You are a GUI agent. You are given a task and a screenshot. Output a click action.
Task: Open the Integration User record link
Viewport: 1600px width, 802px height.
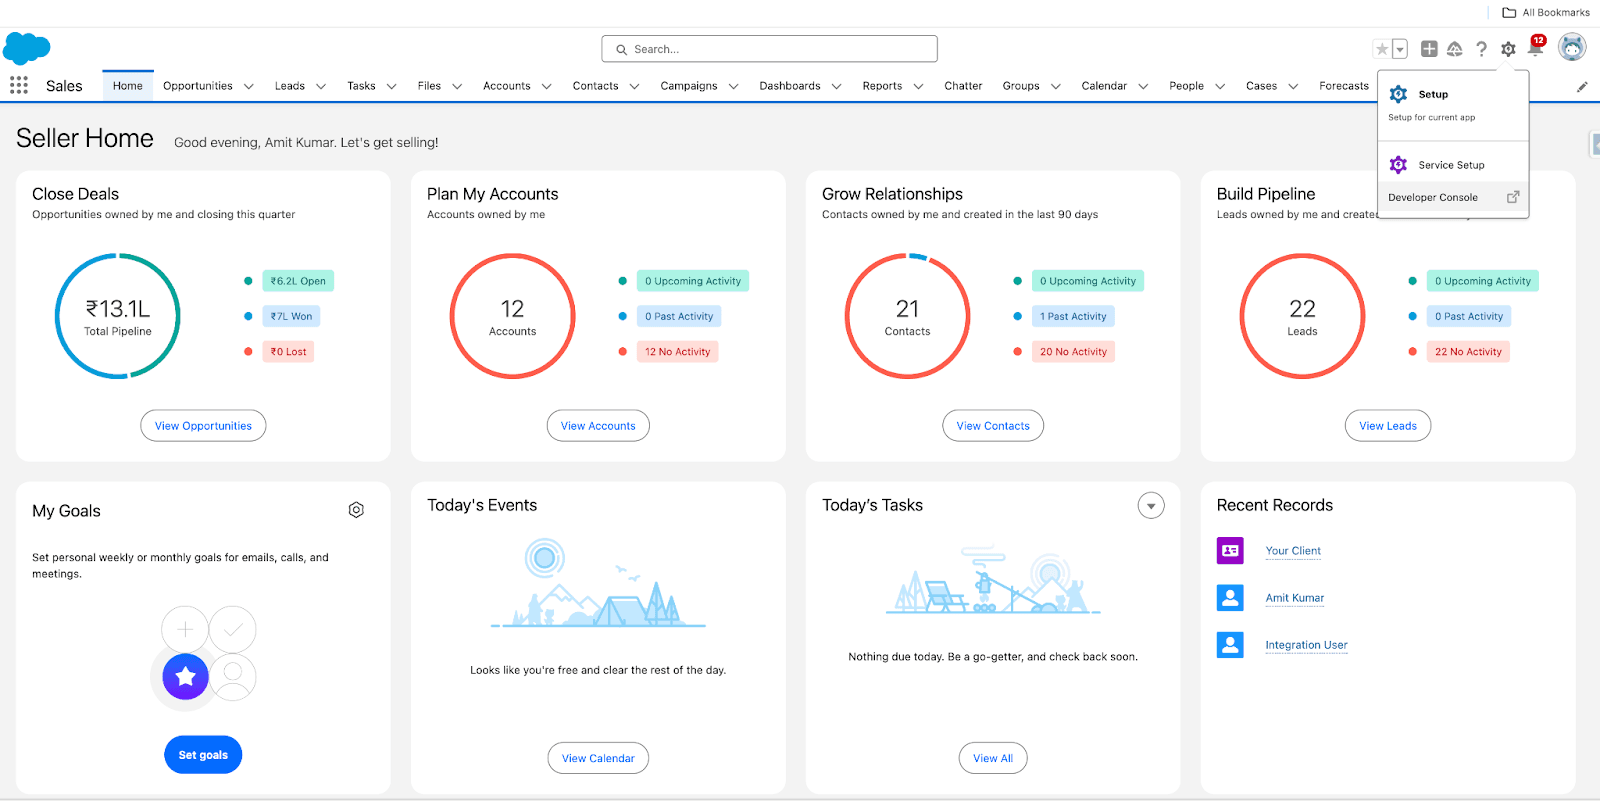click(1306, 645)
